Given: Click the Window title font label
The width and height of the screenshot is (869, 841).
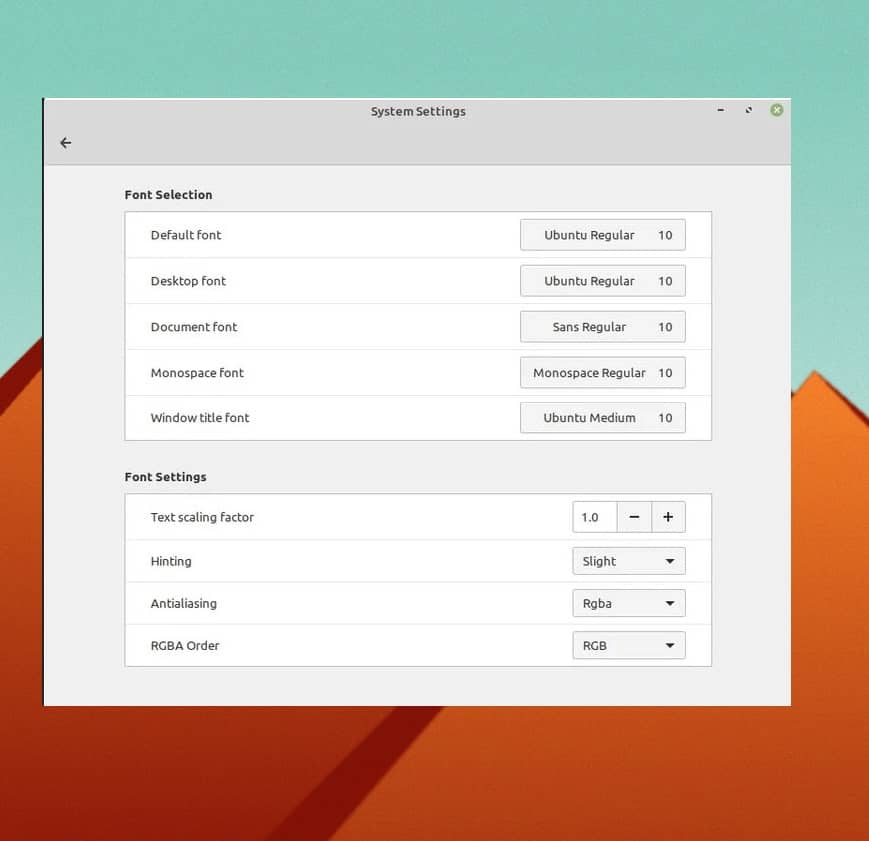Looking at the screenshot, I should 200,418.
